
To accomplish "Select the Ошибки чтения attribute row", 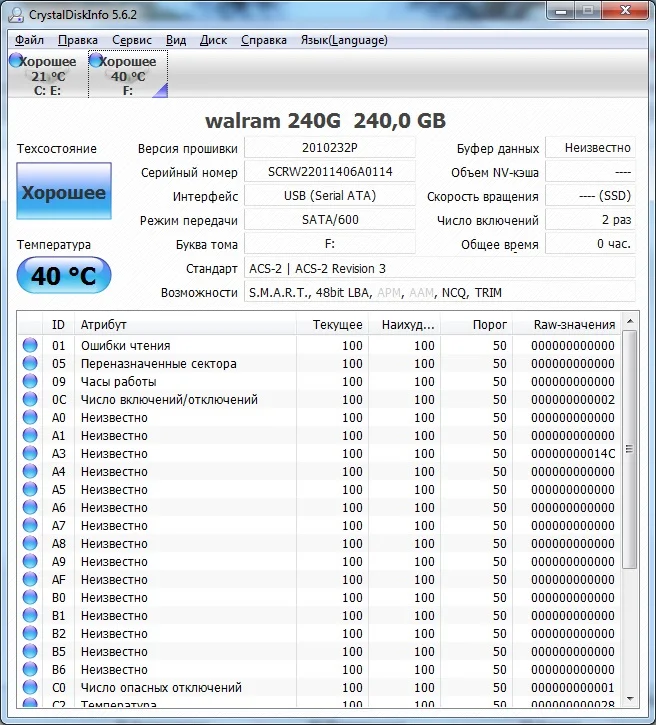I will 319,345.
